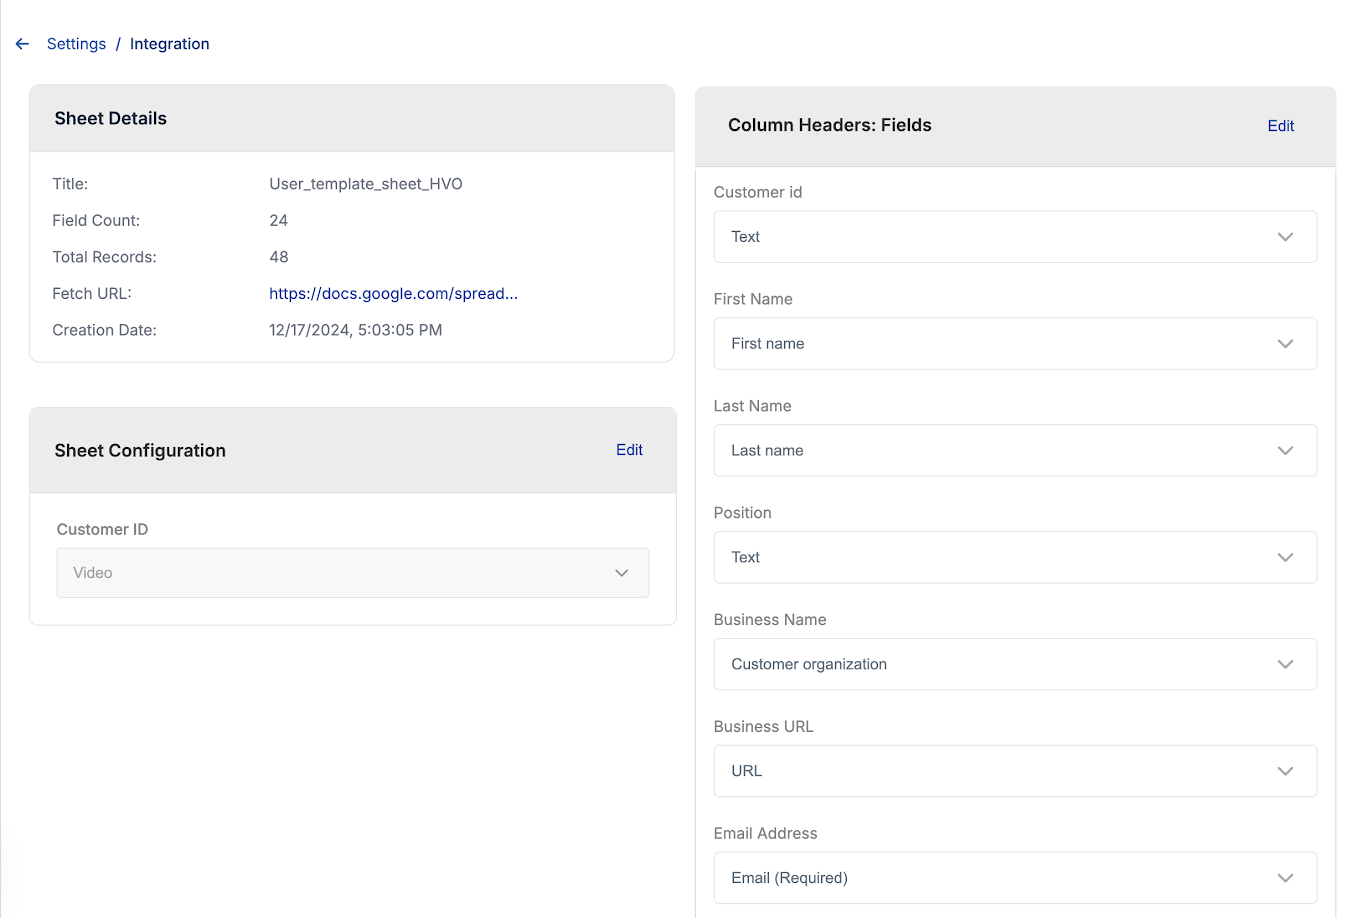Screen dimensions: 1363x918
Task: Expand the Position Text dropdown
Action: pyautogui.click(x=1000, y=558)
